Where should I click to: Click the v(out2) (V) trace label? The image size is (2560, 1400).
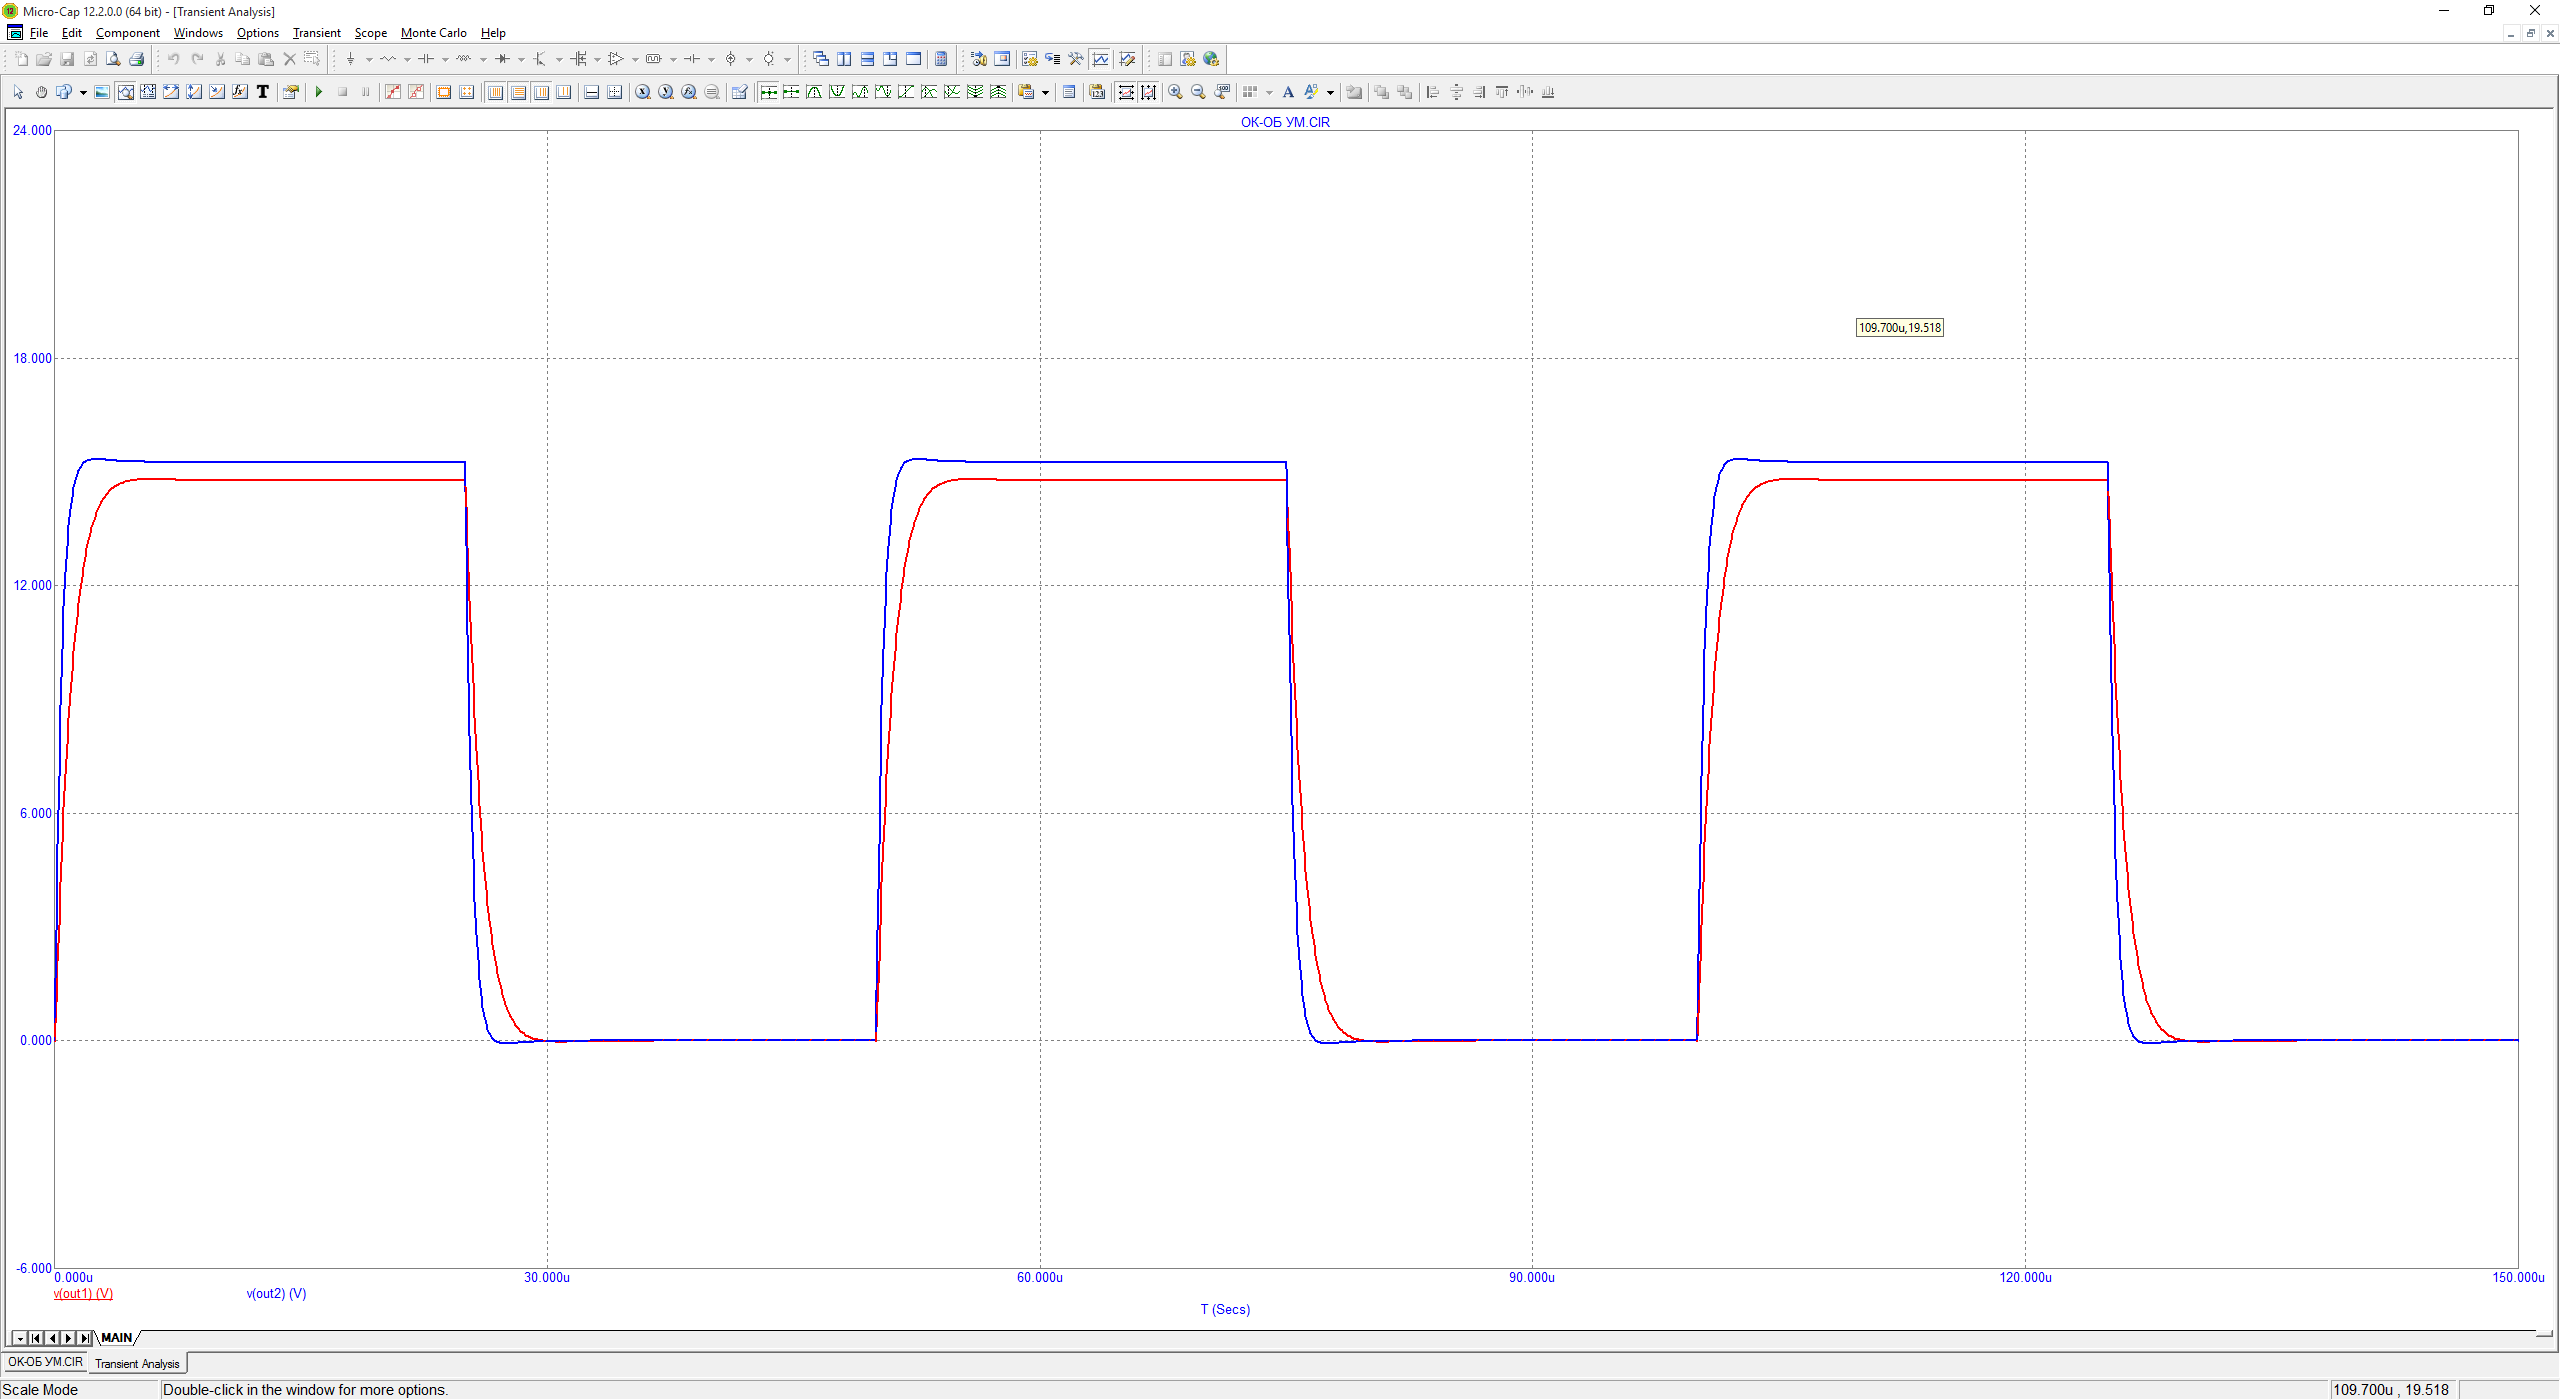point(276,1293)
